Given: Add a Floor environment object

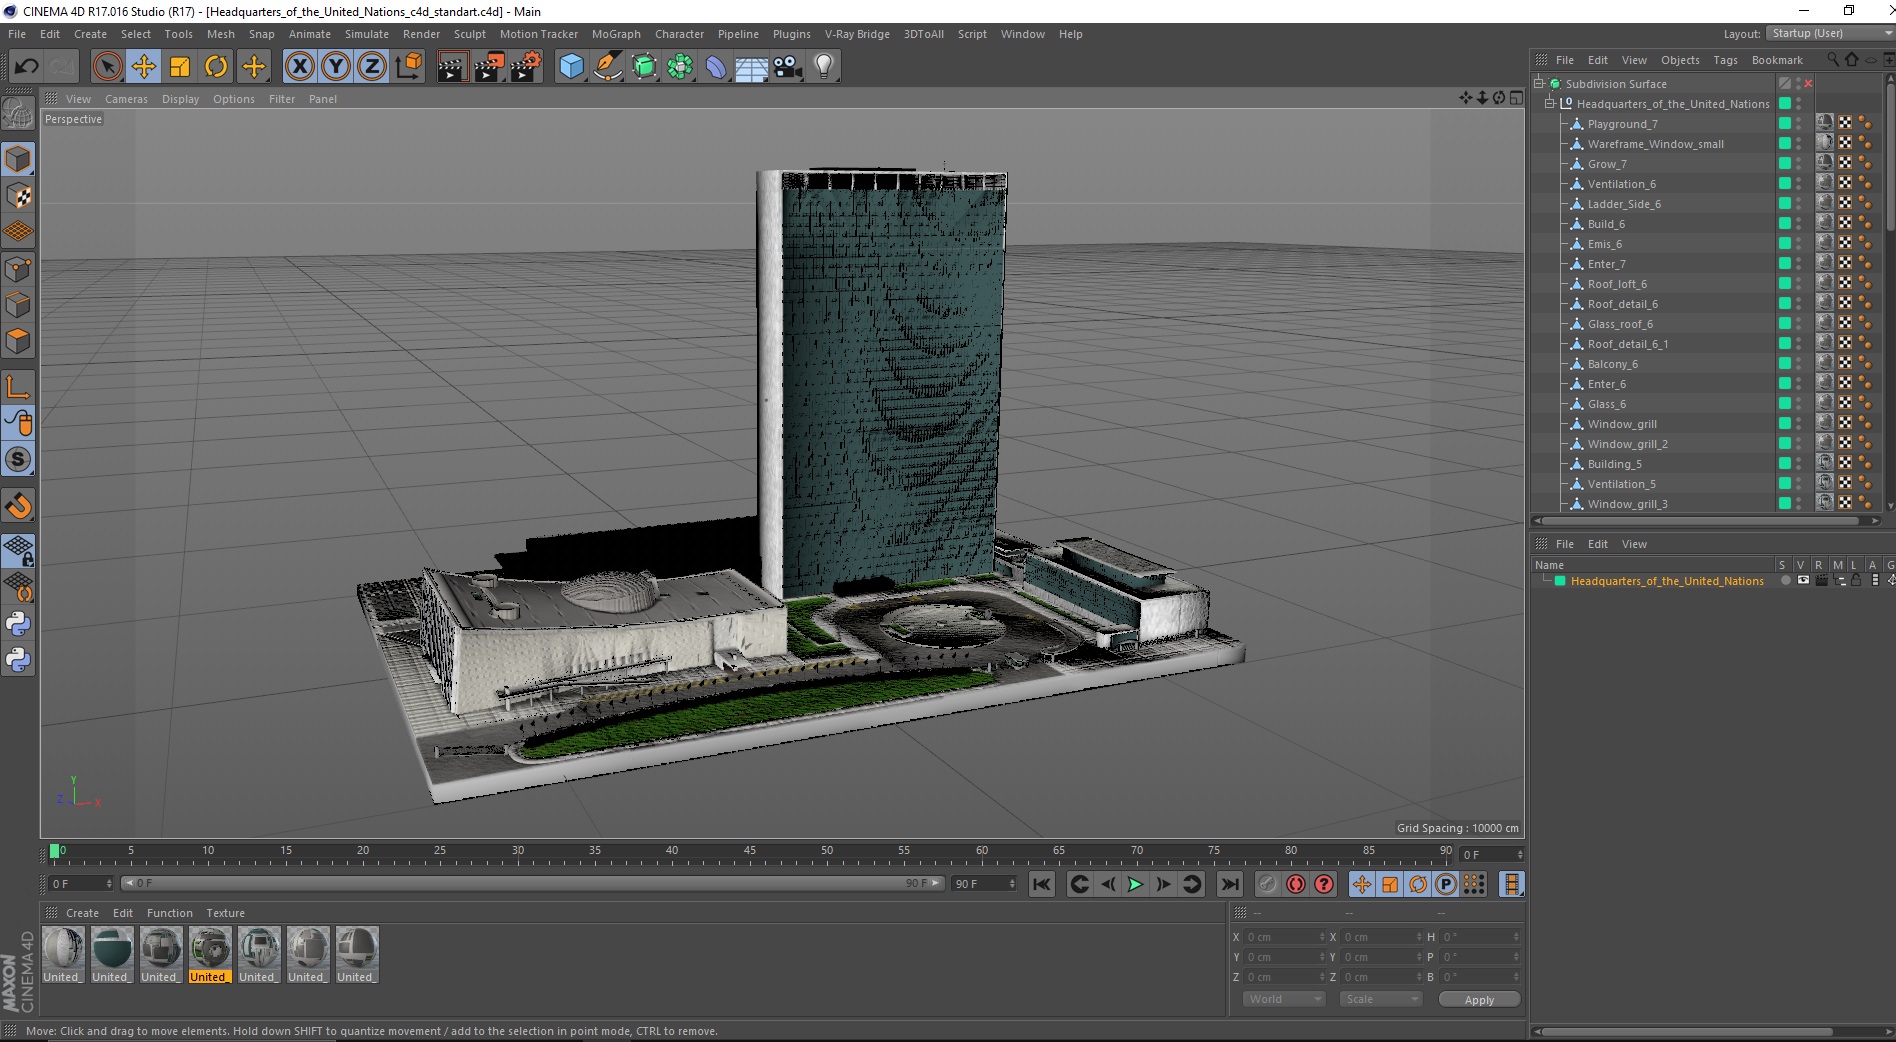Looking at the screenshot, I should point(752,67).
